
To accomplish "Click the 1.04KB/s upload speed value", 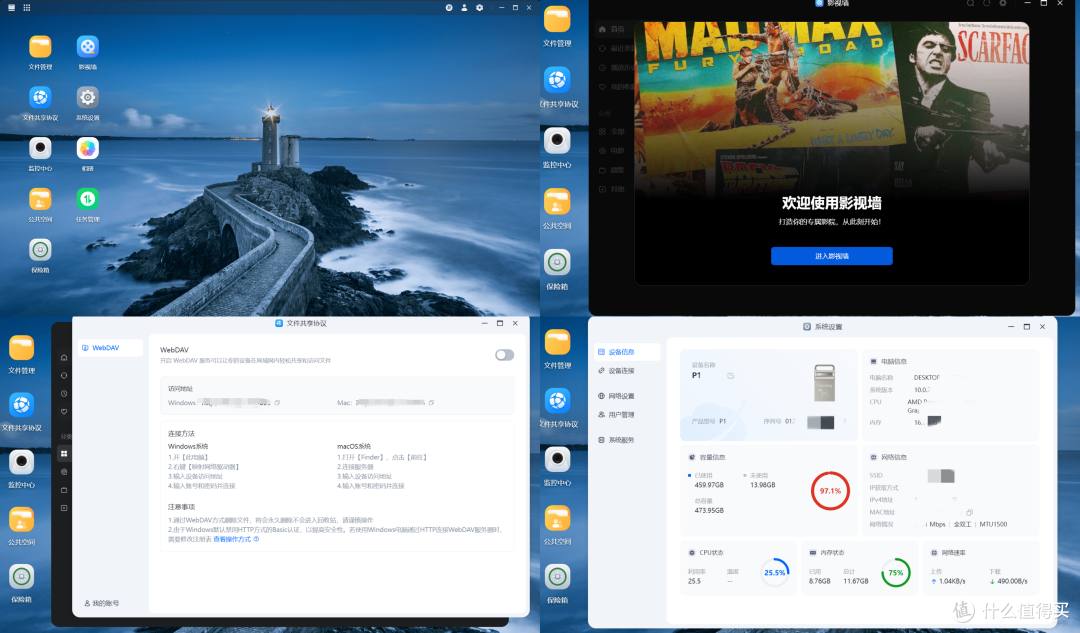I will 952,581.
